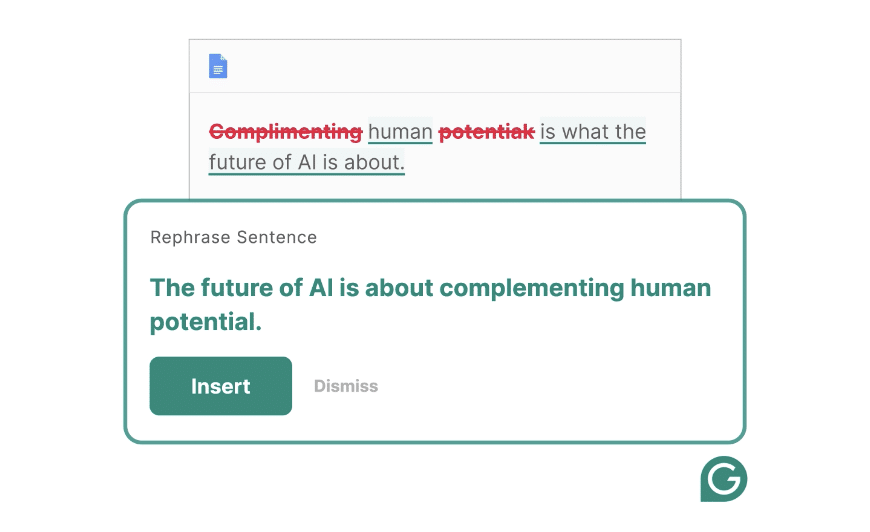Image resolution: width=870 pixels, height=532 pixels.
Task: Click inside the document text area
Action: [x=435, y=146]
